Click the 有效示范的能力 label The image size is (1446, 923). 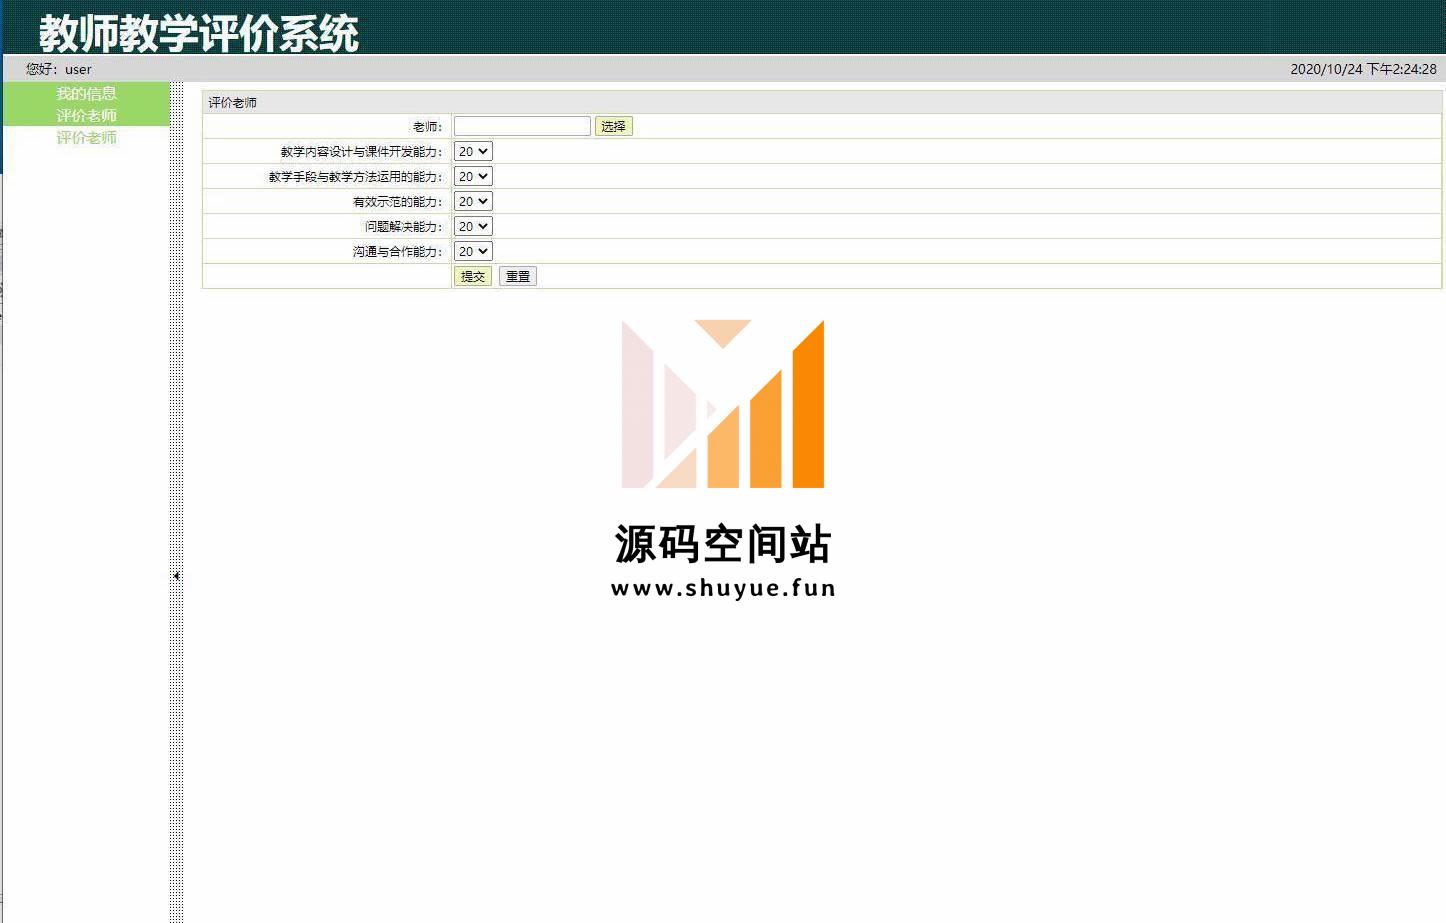pyautogui.click(x=397, y=202)
